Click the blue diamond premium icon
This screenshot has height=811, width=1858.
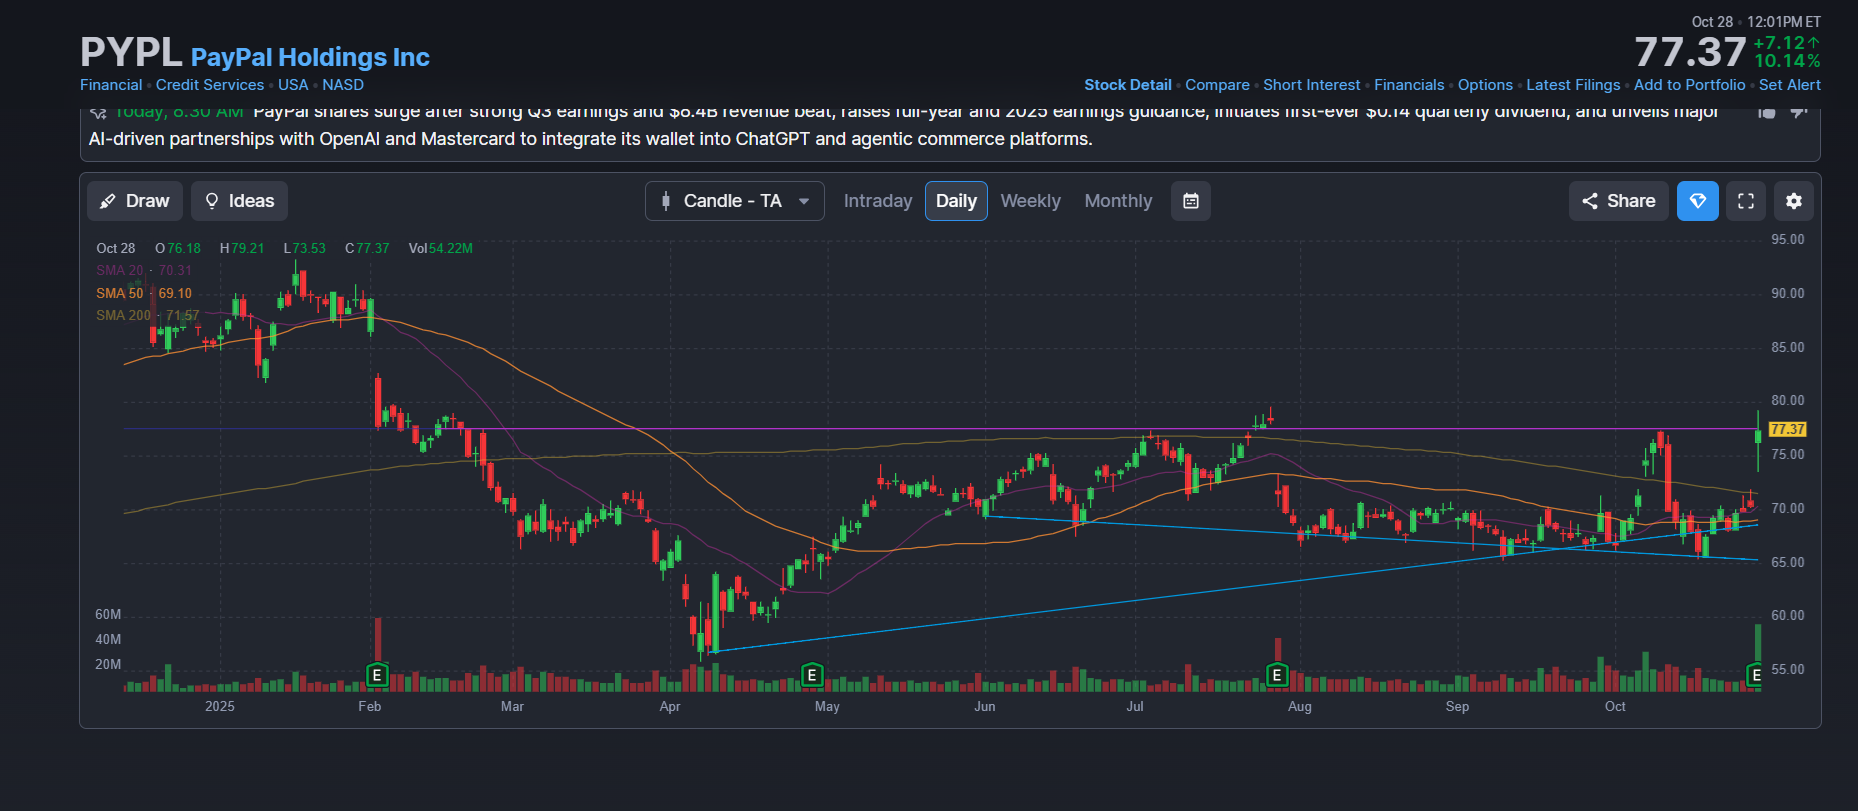tap(1697, 201)
